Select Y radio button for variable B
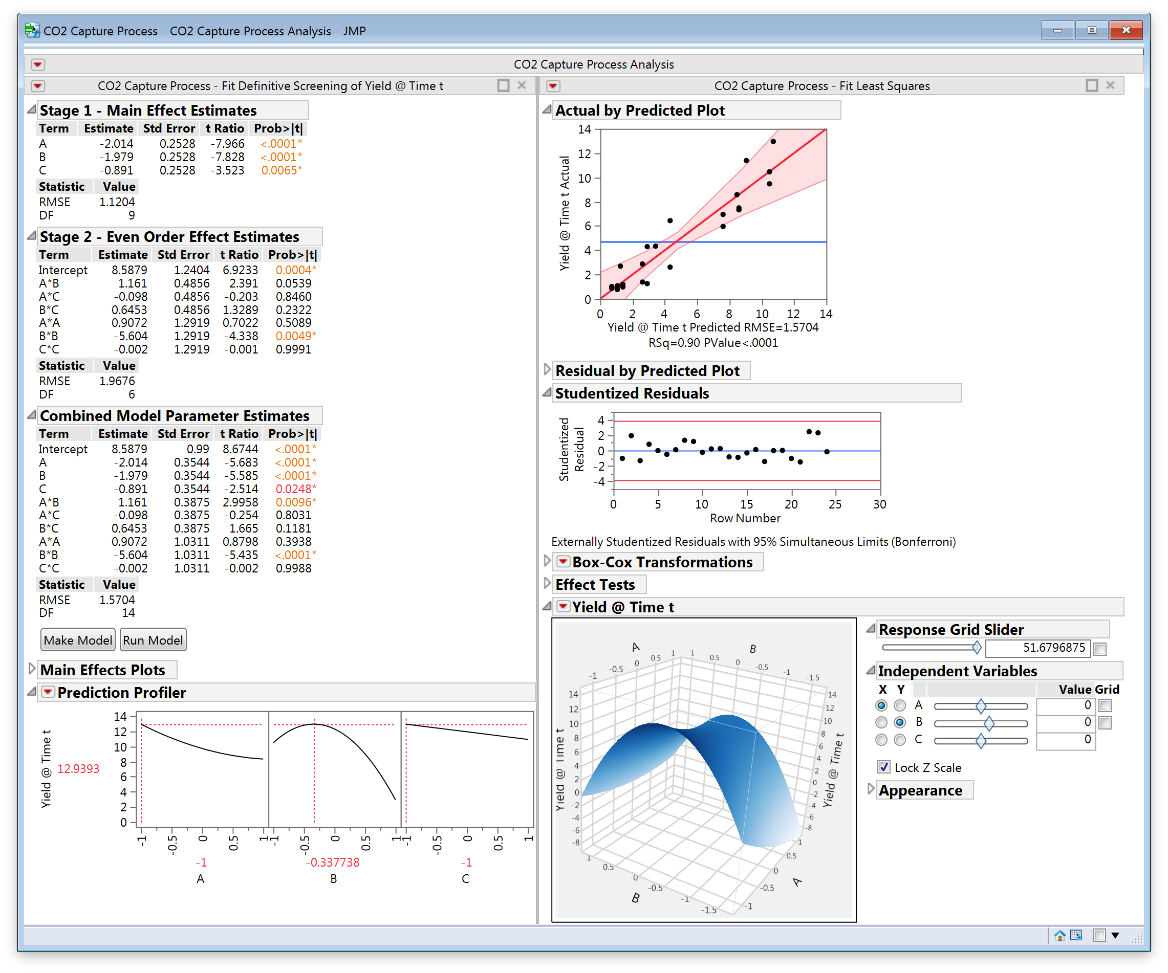This screenshot has height=973, width=1168. point(900,722)
